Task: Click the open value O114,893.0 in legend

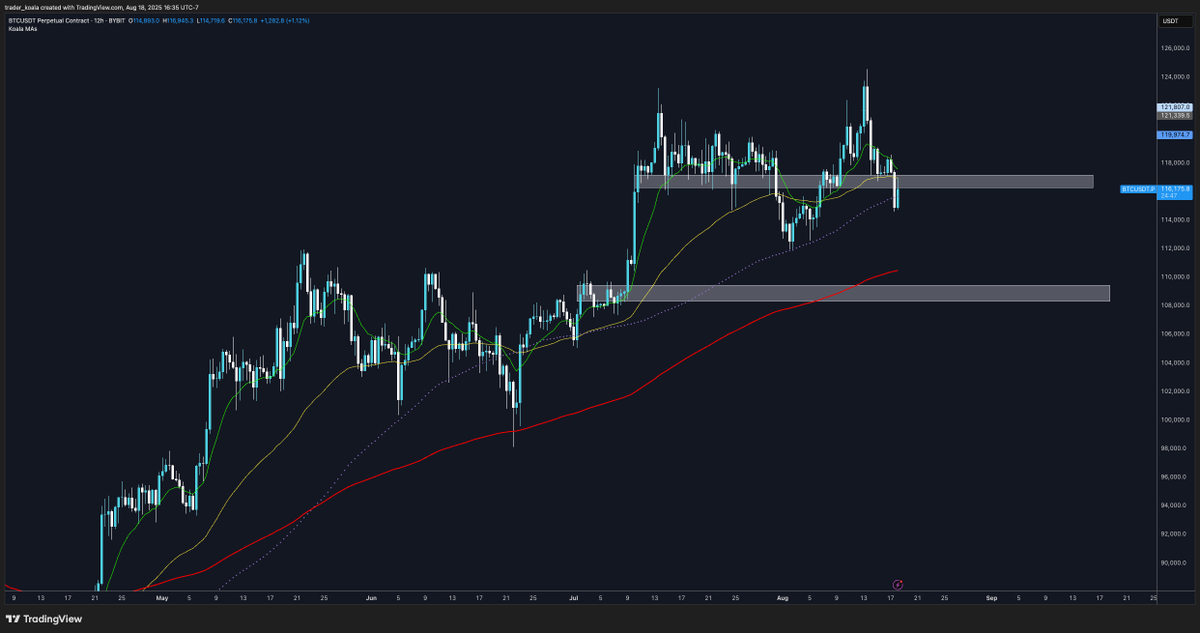Action: 142,21
